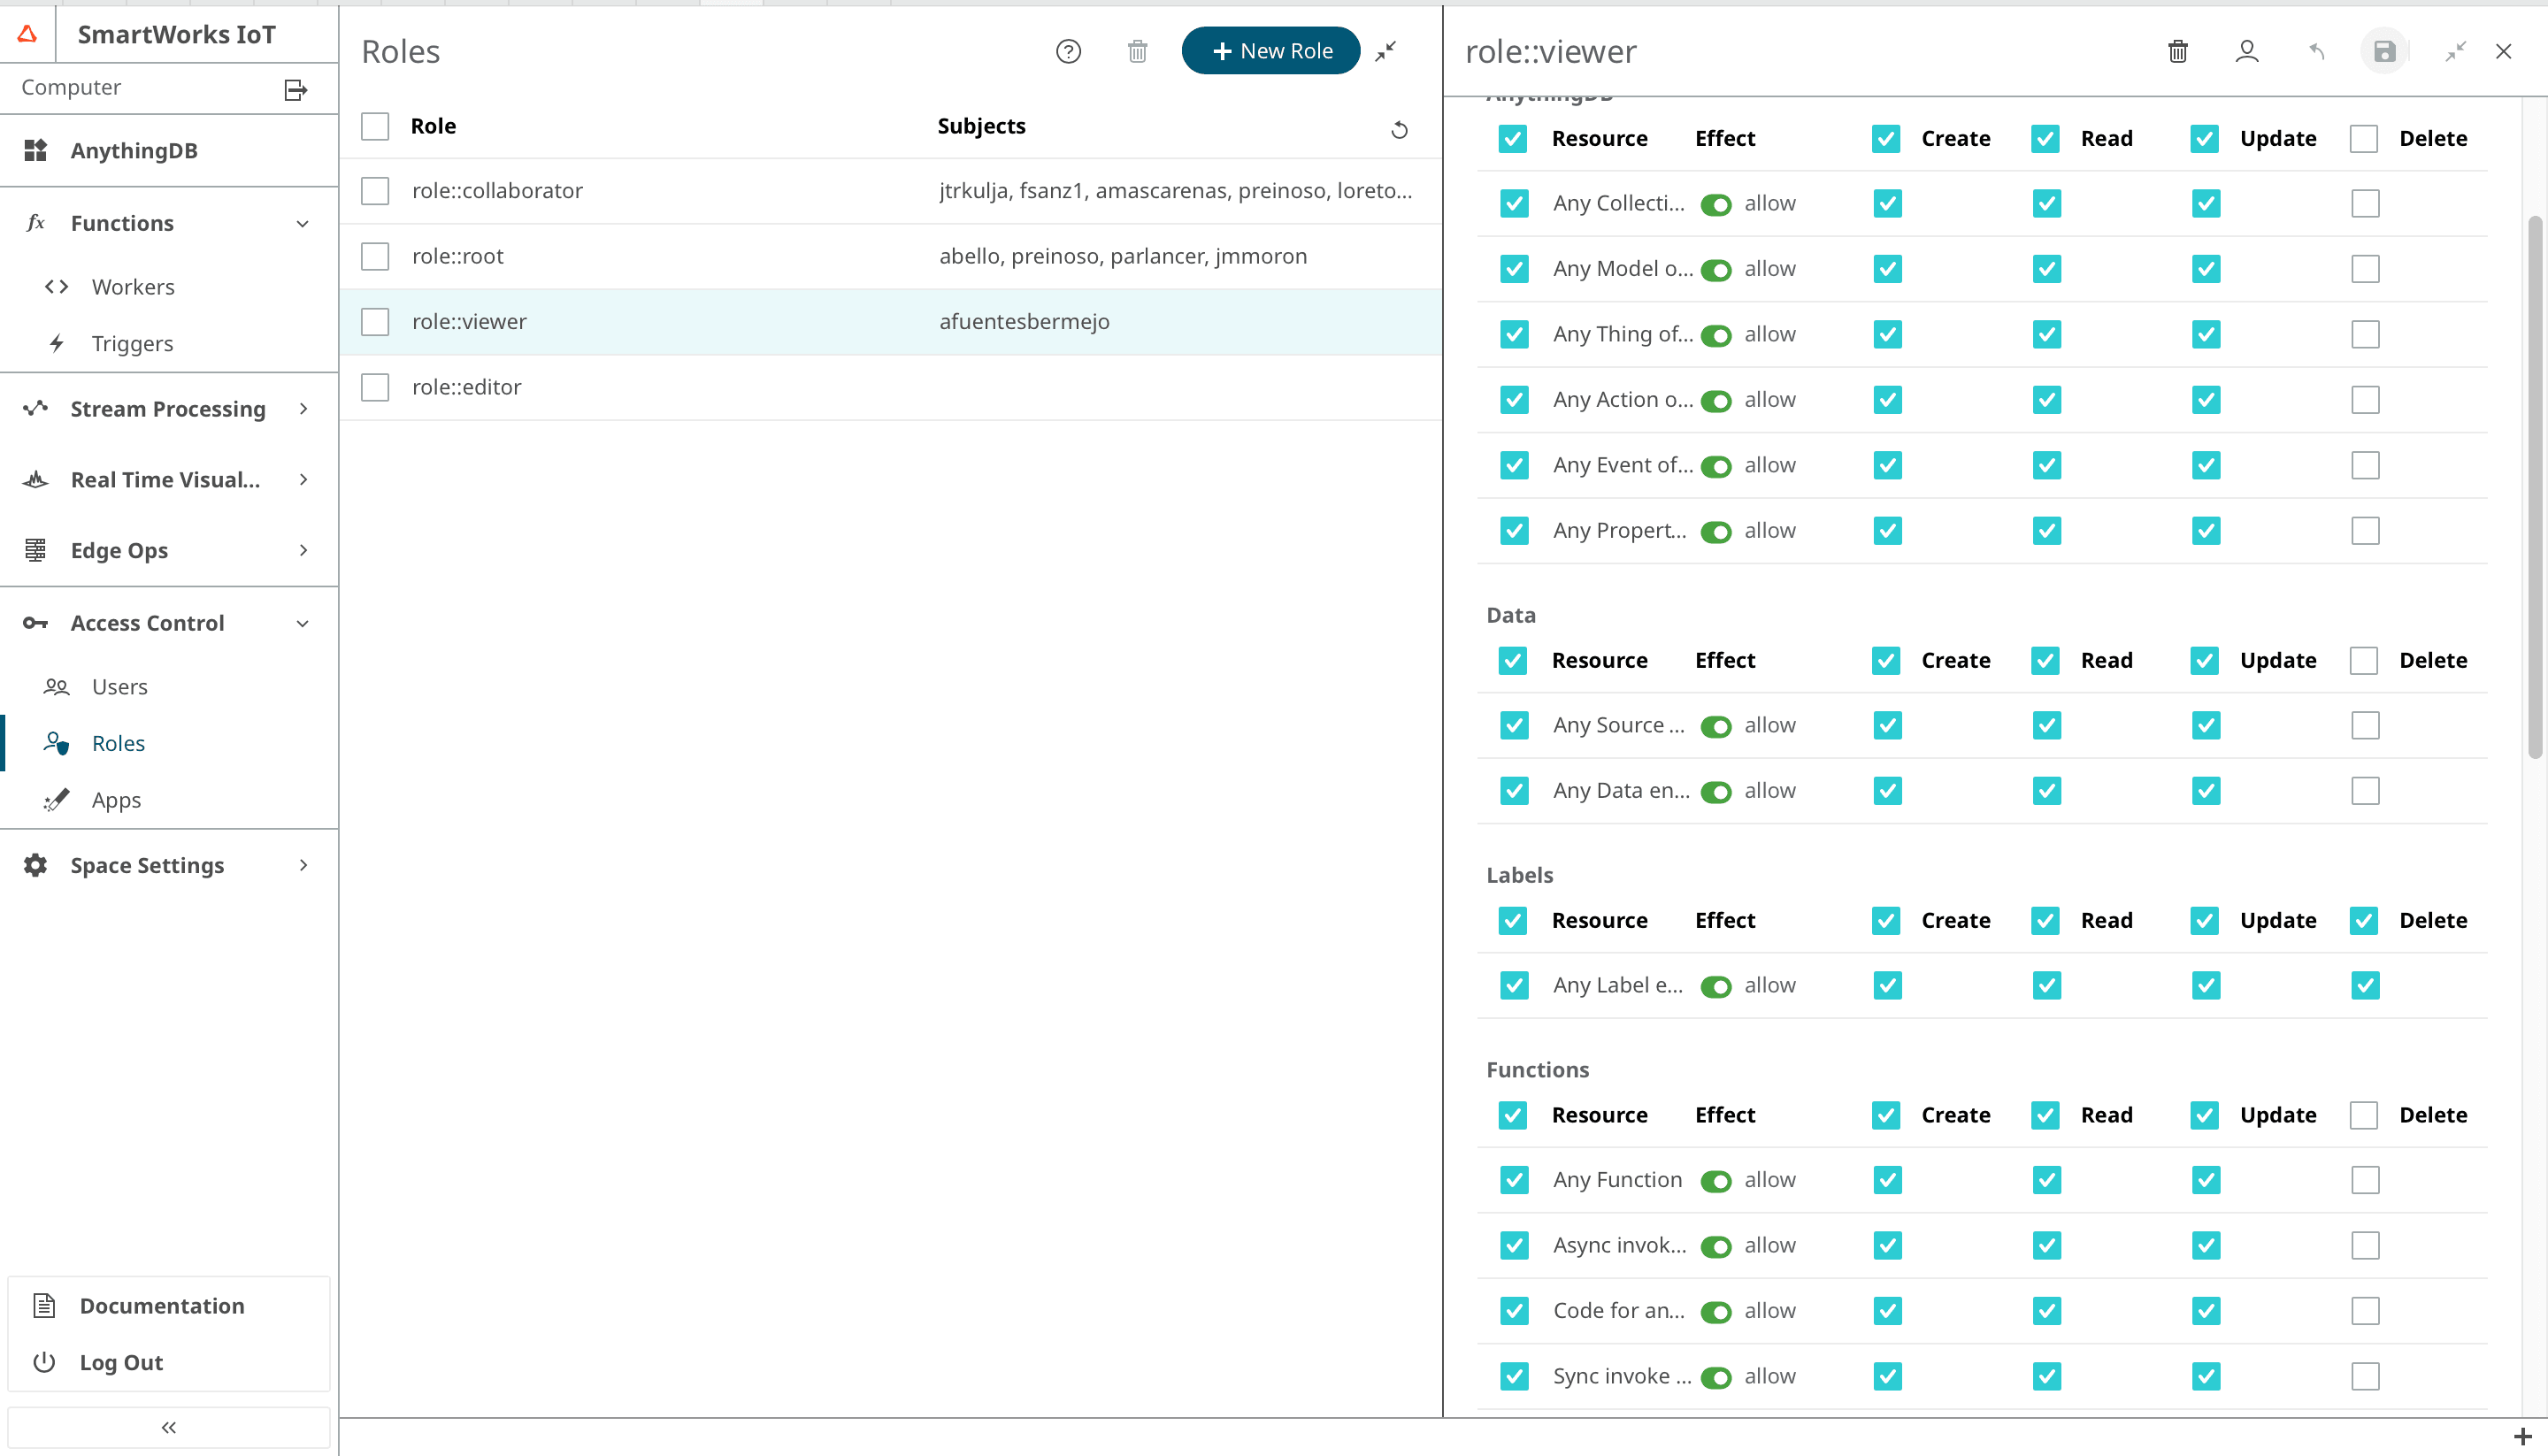Toggle allow effect for Any Source
Viewport: 2548px width, 1456px height.
[1716, 725]
